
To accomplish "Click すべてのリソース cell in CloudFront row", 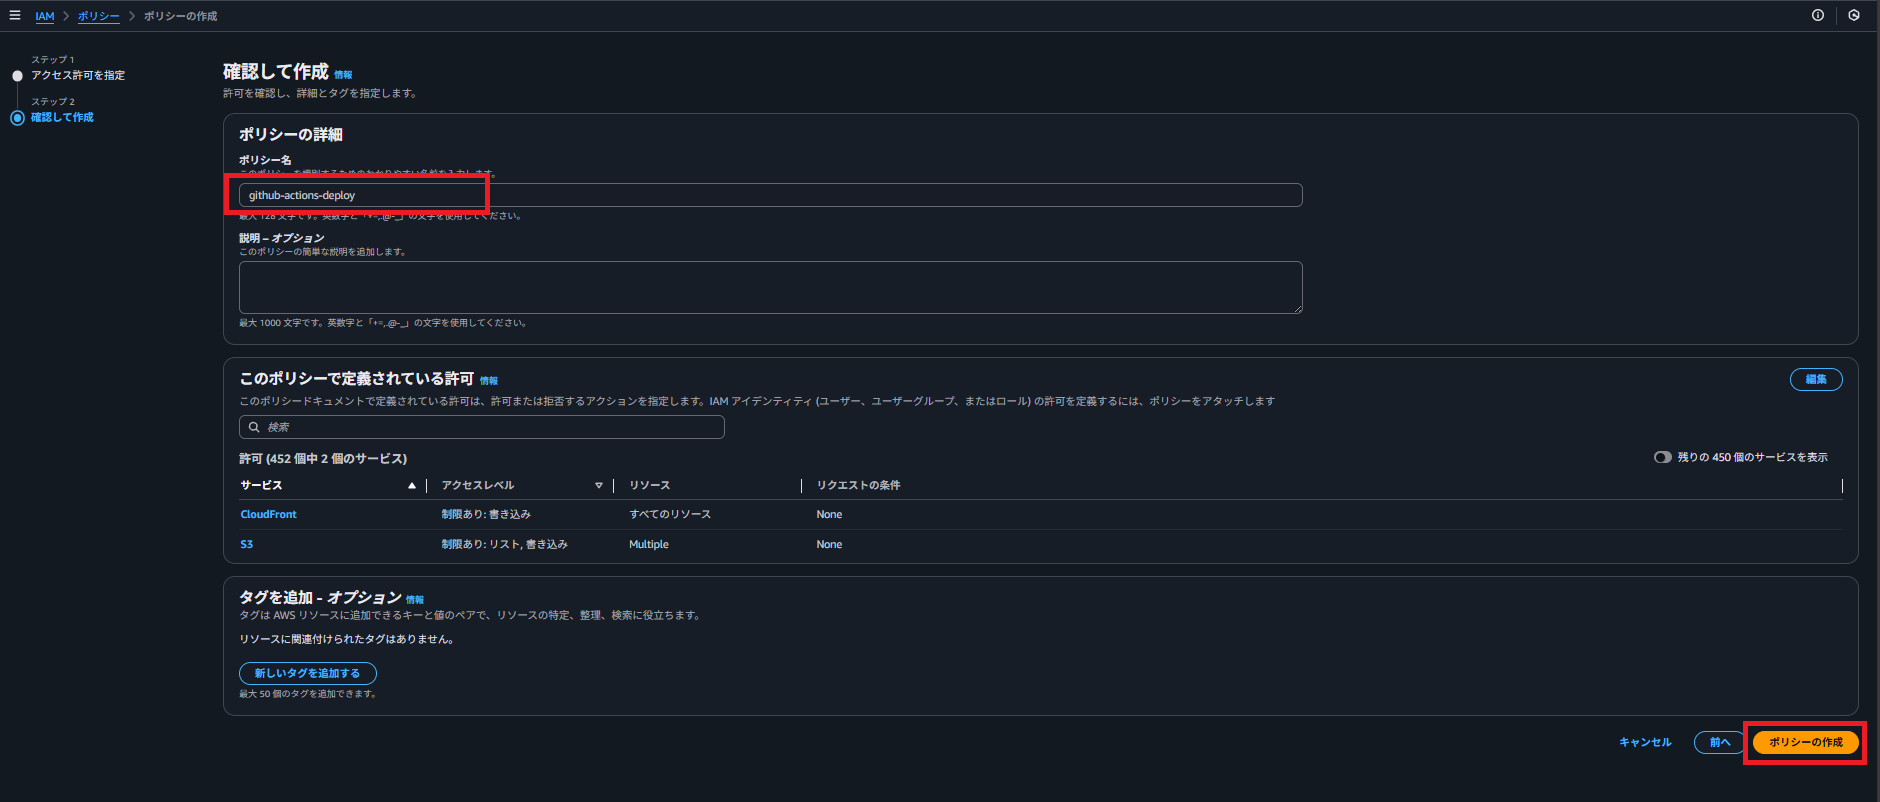I will tap(670, 514).
